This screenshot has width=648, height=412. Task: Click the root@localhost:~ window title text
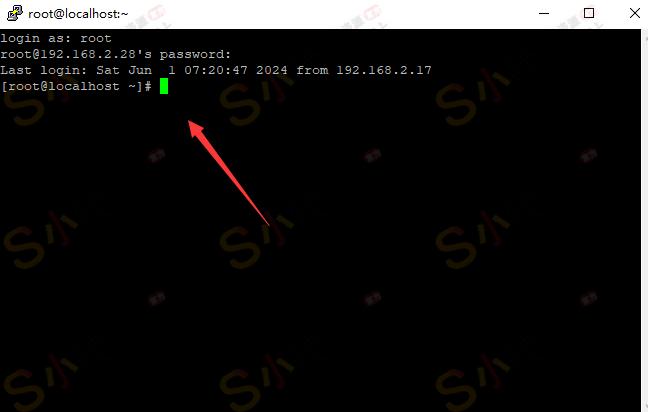click(78, 14)
